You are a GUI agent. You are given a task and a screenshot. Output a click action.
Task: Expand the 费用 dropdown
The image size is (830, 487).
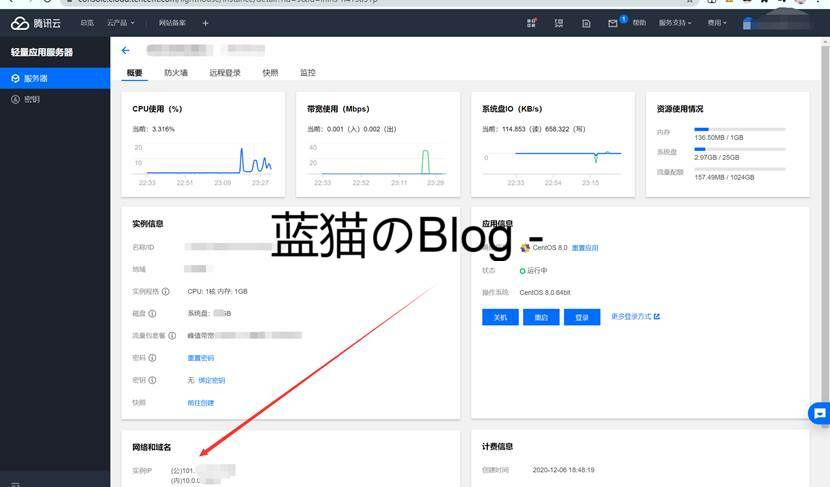(x=717, y=23)
